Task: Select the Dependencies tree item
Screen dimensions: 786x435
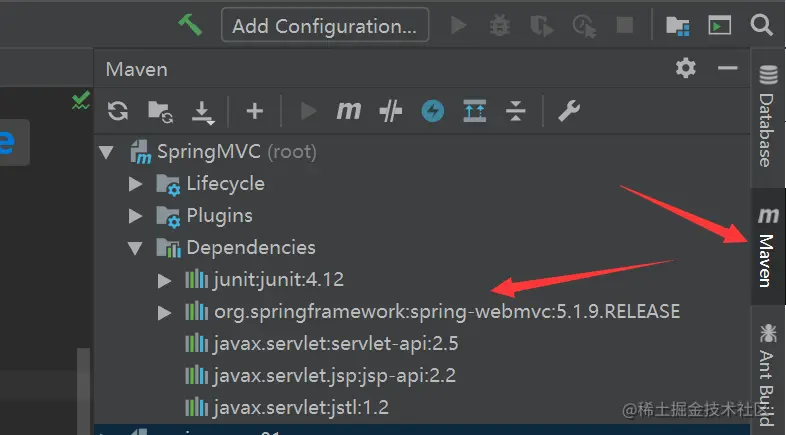Action: coord(251,248)
